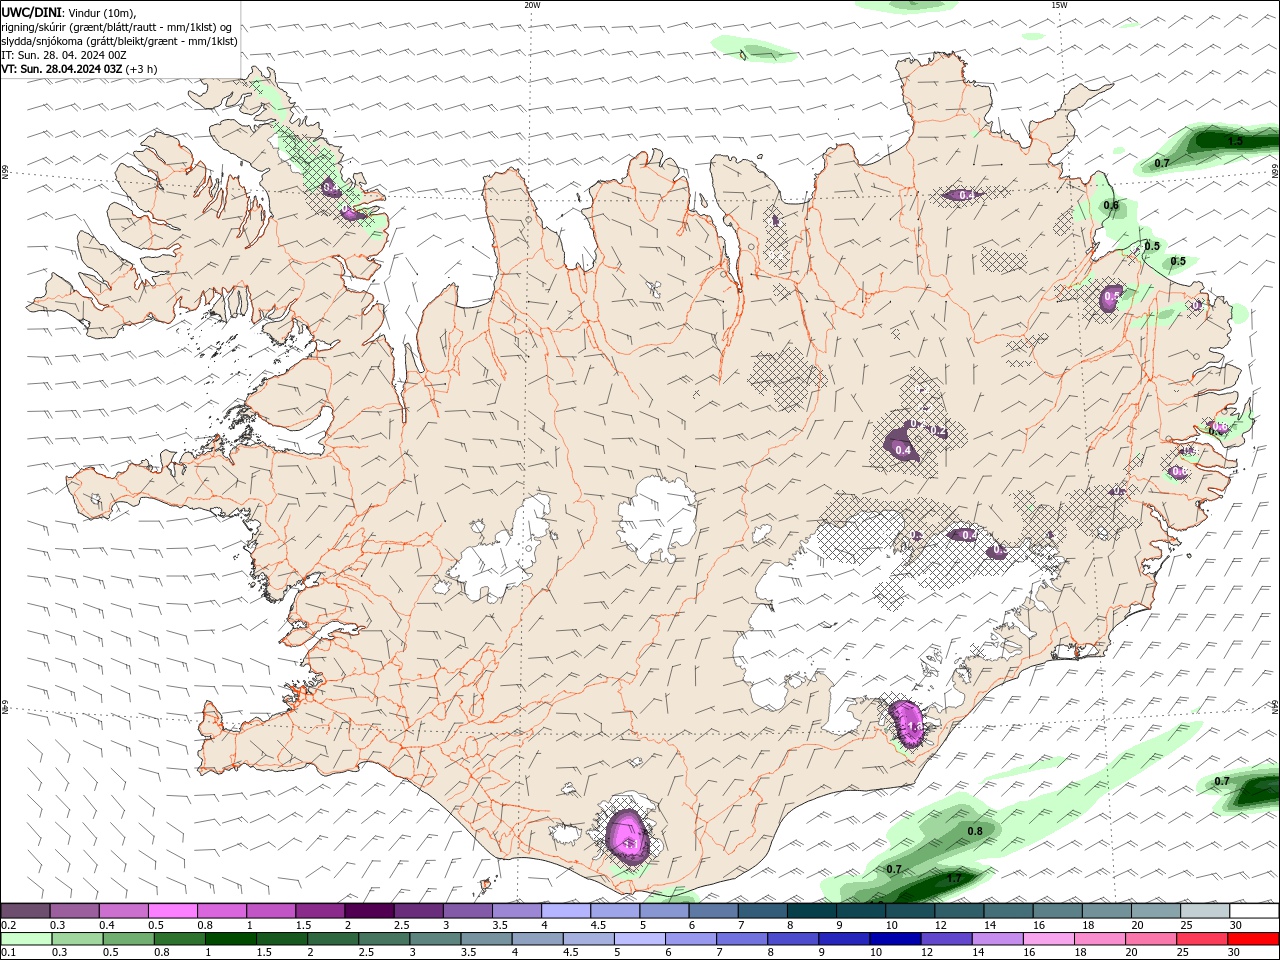Click the 1.5 rain value offshore northeast
This screenshot has width=1280, height=960.
(x=1235, y=142)
